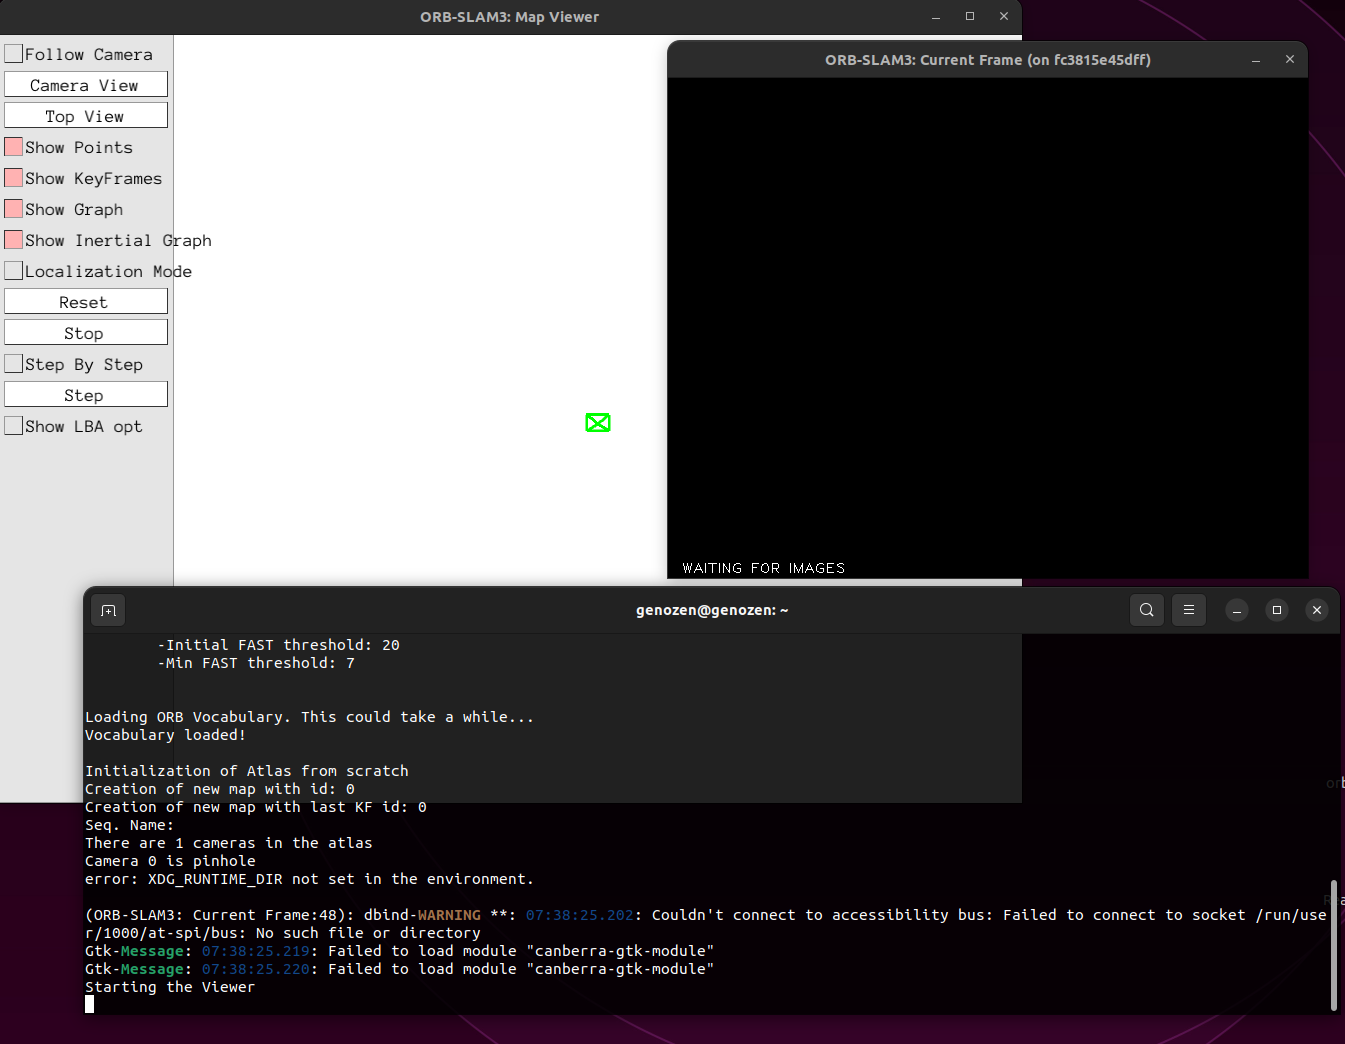The height and width of the screenshot is (1044, 1345).
Task: Click the green camera frustum marker
Action: tap(597, 422)
